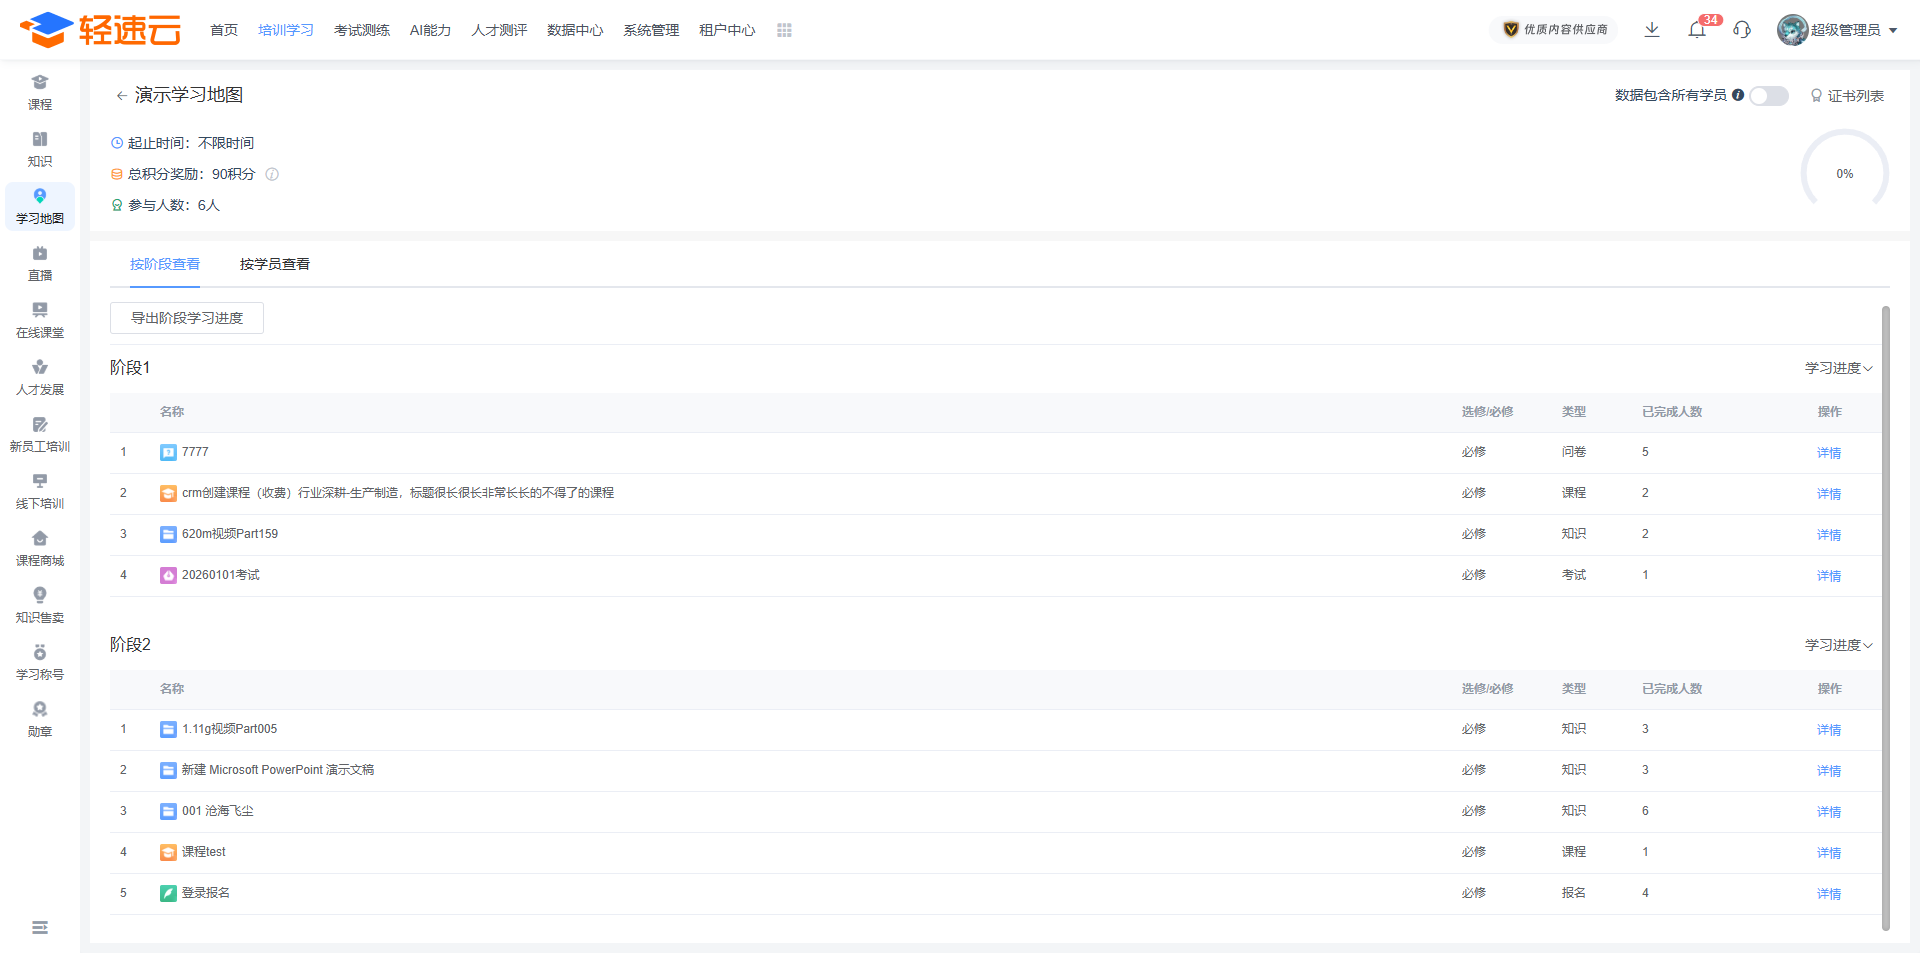Open 课程商城 in the left sidebar
Screen dimensions: 1920x953
coord(40,548)
